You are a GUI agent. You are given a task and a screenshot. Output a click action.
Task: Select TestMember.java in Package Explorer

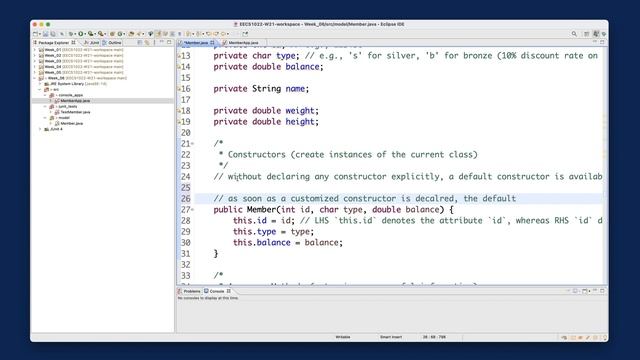pos(75,112)
